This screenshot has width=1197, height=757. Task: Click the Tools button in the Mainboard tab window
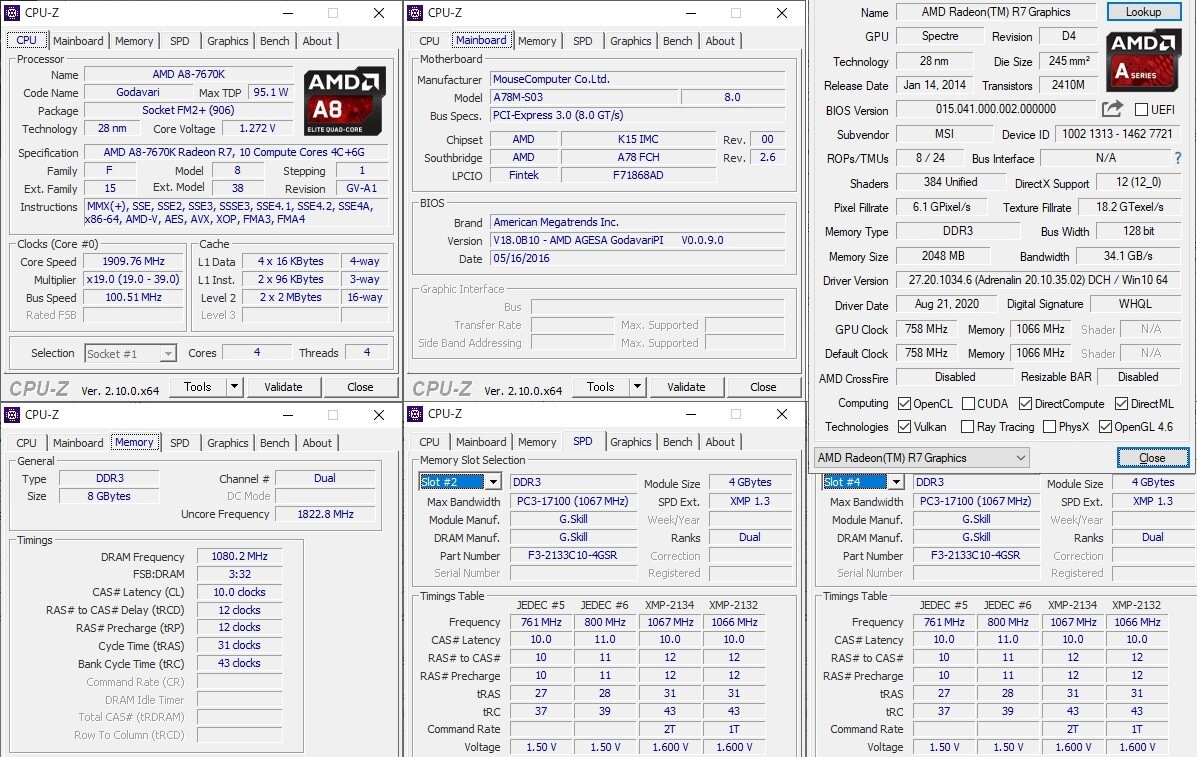tap(600, 387)
